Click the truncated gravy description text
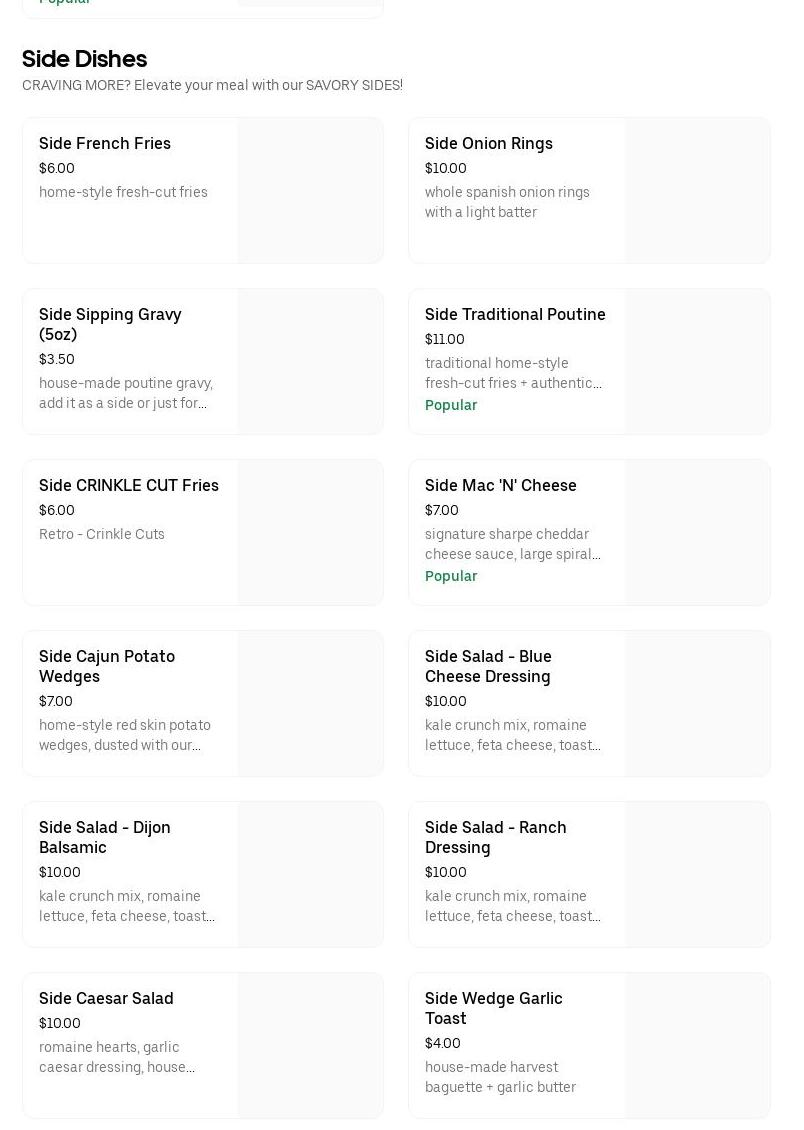Screen dimensions: 804x1130 coord(126,393)
